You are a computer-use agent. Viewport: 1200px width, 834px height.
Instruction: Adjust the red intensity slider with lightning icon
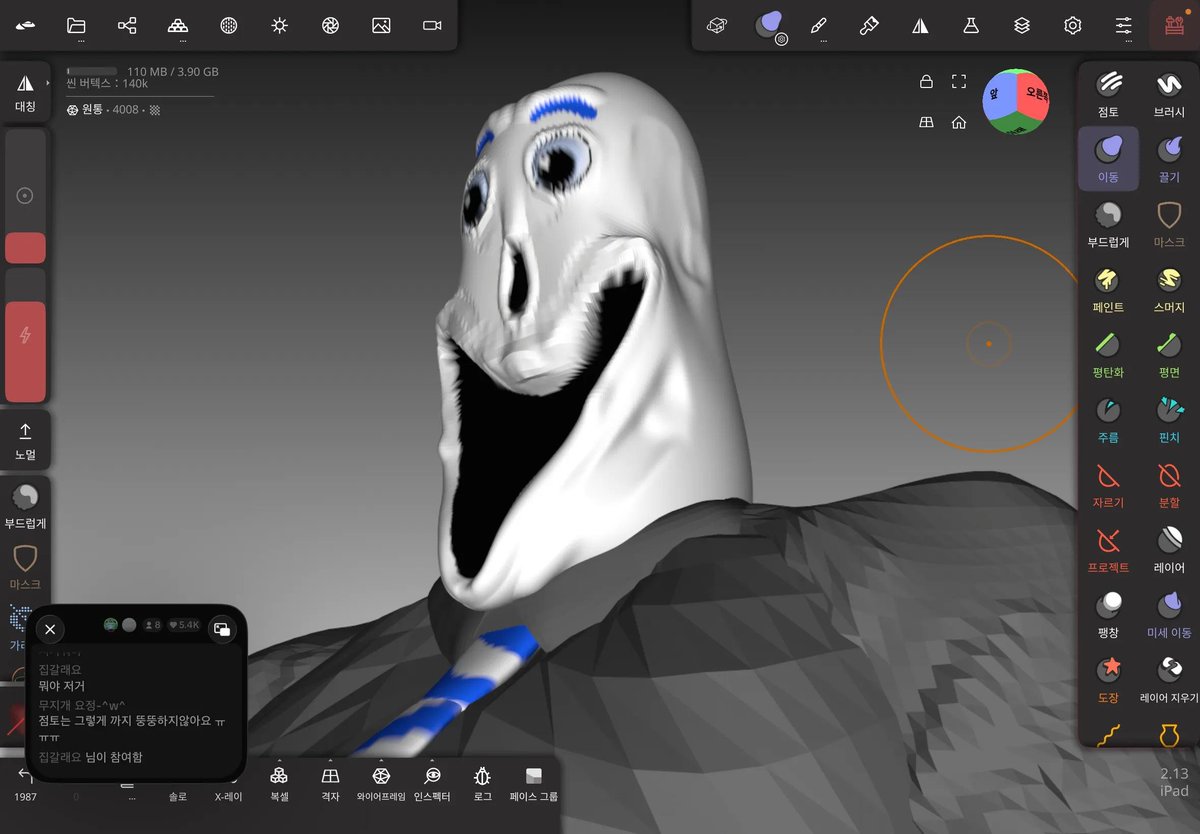tap(26, 336)
